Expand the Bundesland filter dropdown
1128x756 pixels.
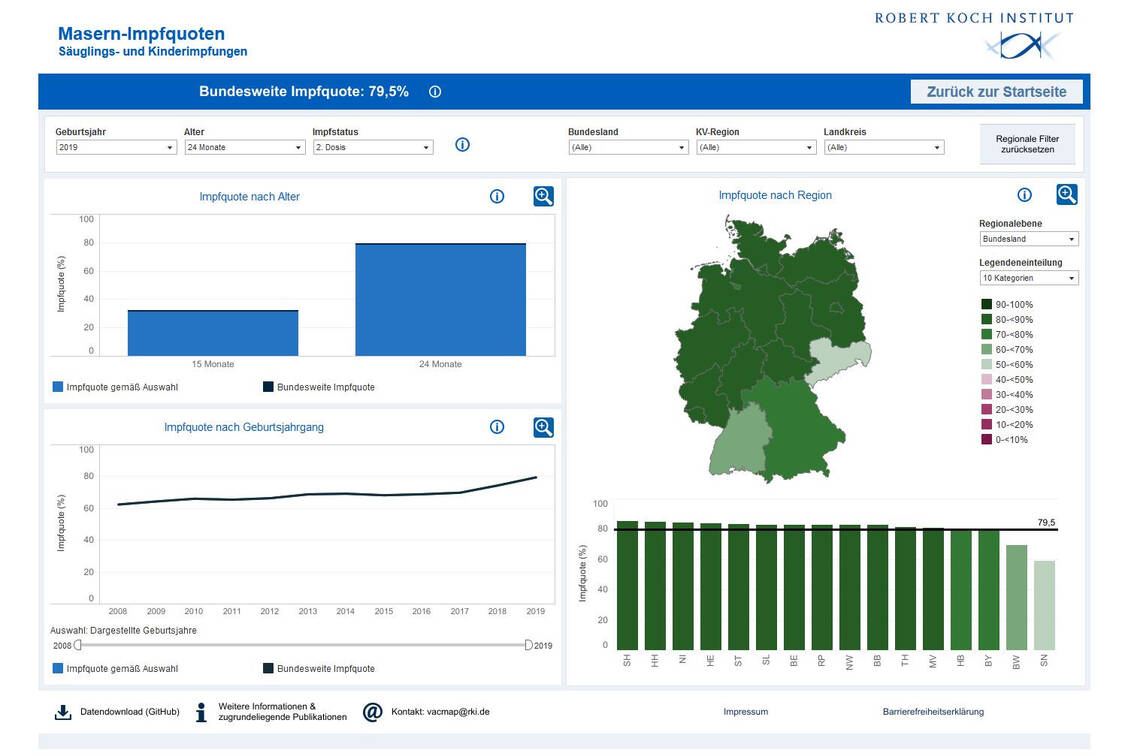(x=628, y=148)
